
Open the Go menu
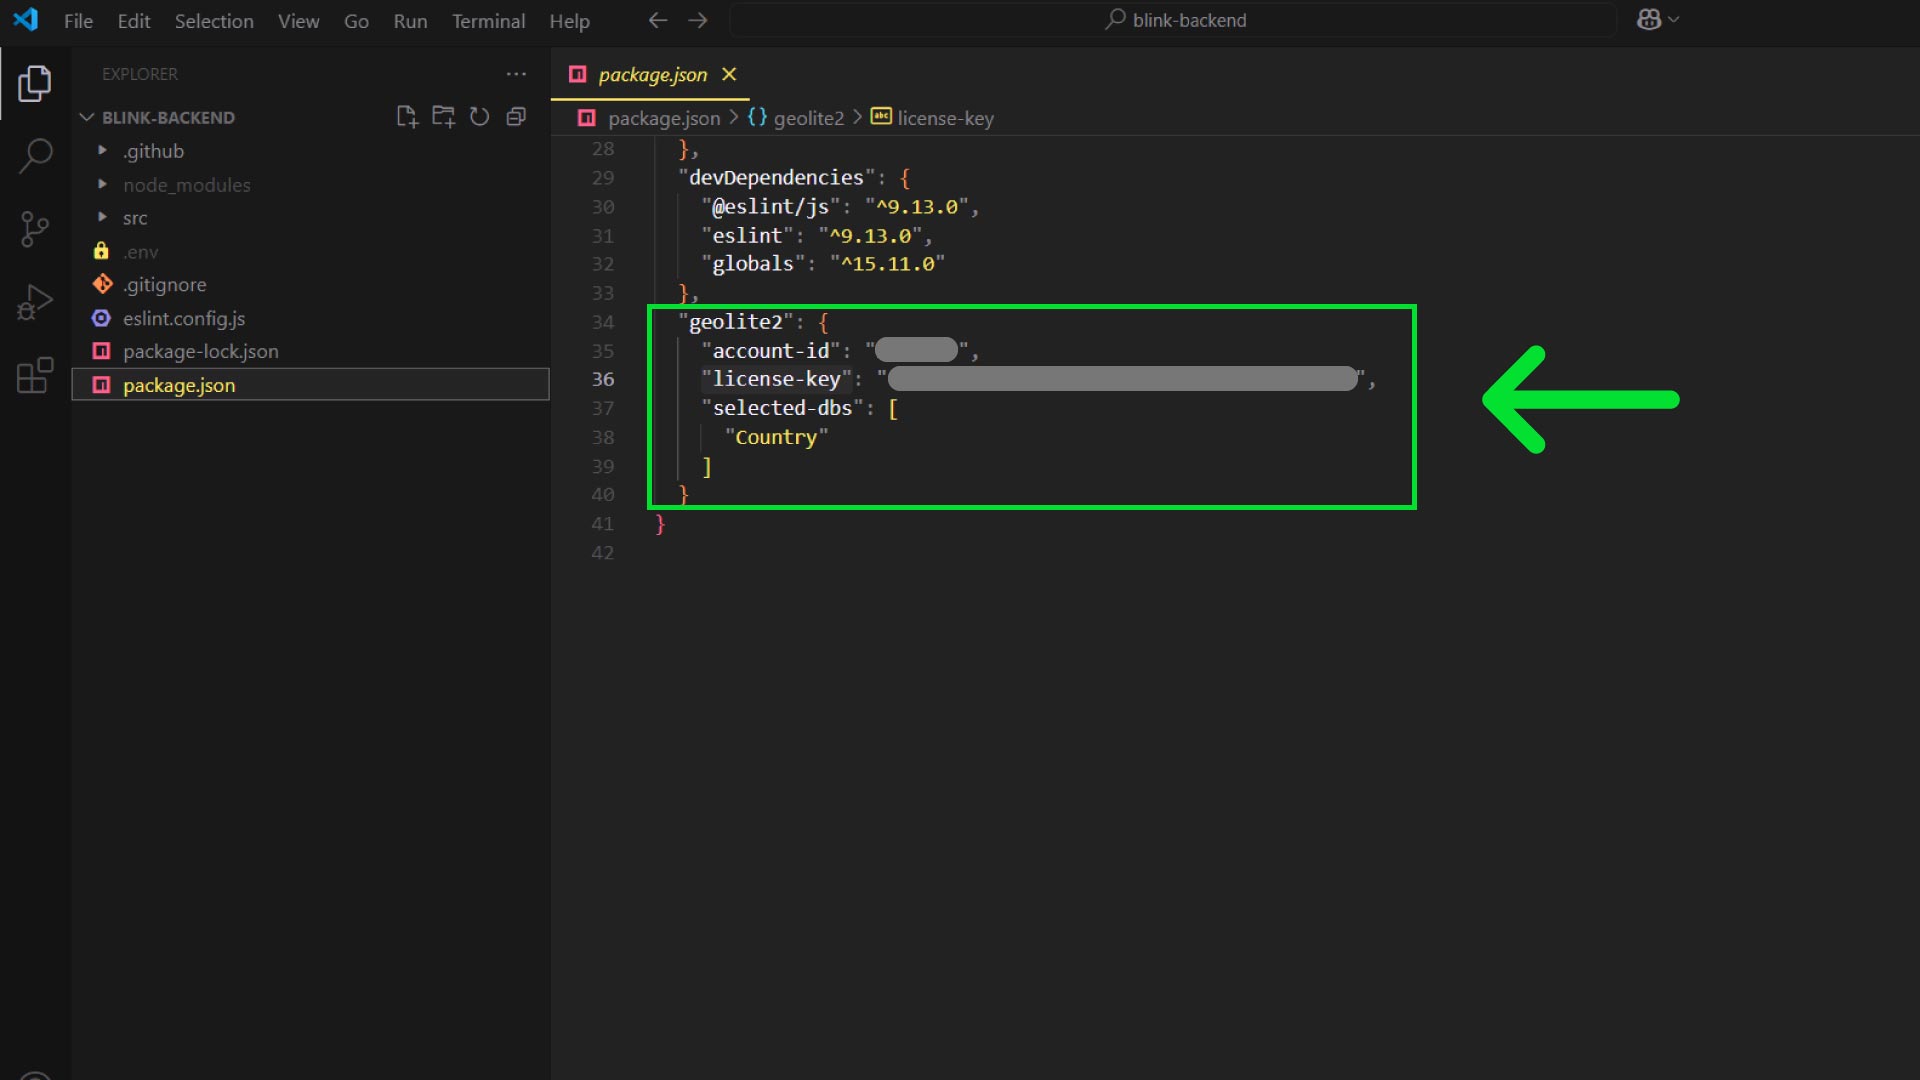pyautogui.click(x=356, y=21)
